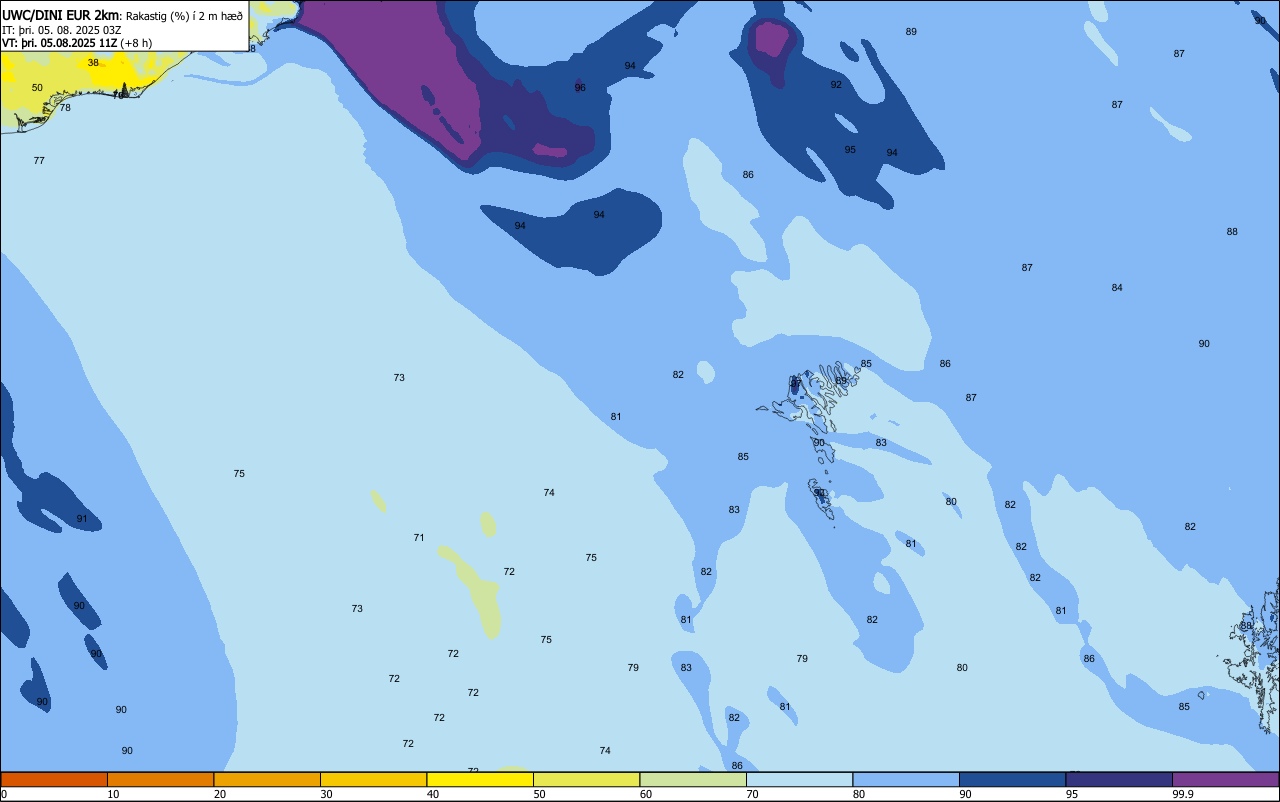Select the 60–70 yellow-green legend swatch
Image resolution: width=1280 pixels, height=802 pixels.
pyautogui.click(x=693, y=779)
